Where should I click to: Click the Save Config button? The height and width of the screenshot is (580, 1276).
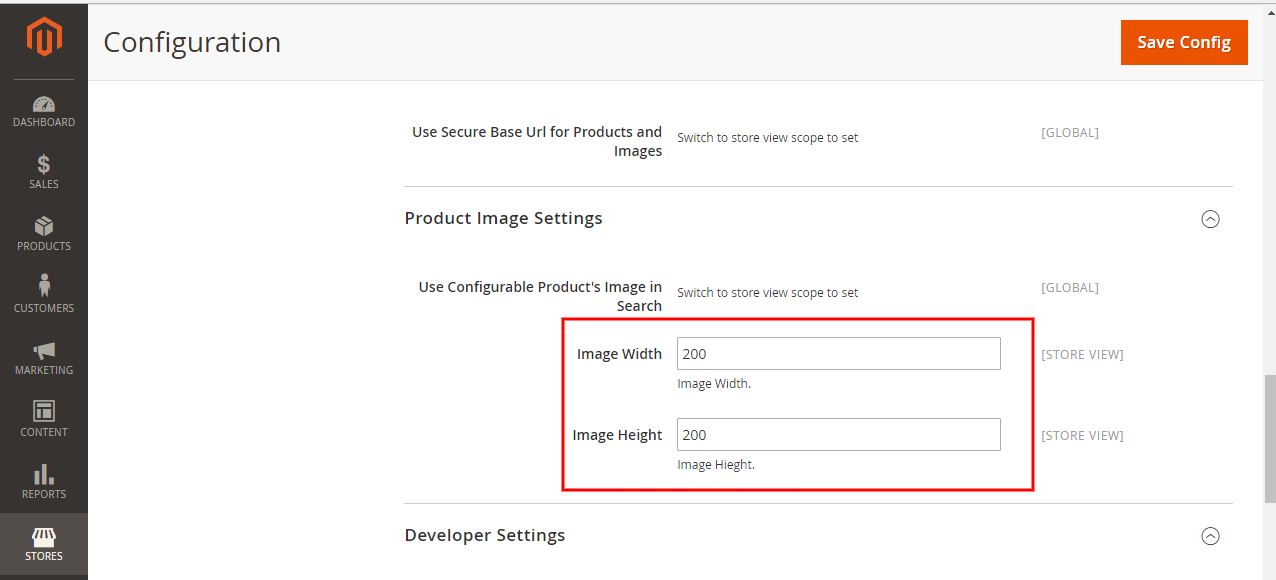coord(1183,42)
